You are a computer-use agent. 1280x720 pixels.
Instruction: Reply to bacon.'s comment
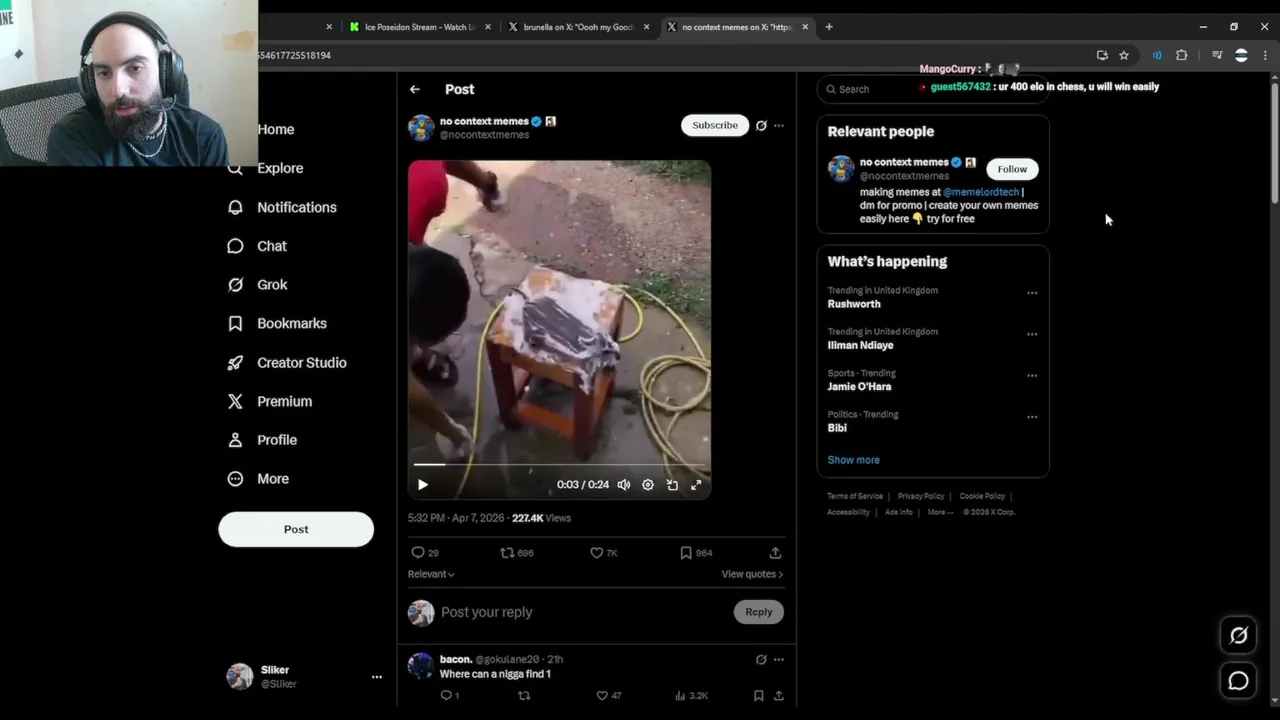coord(446,695)
